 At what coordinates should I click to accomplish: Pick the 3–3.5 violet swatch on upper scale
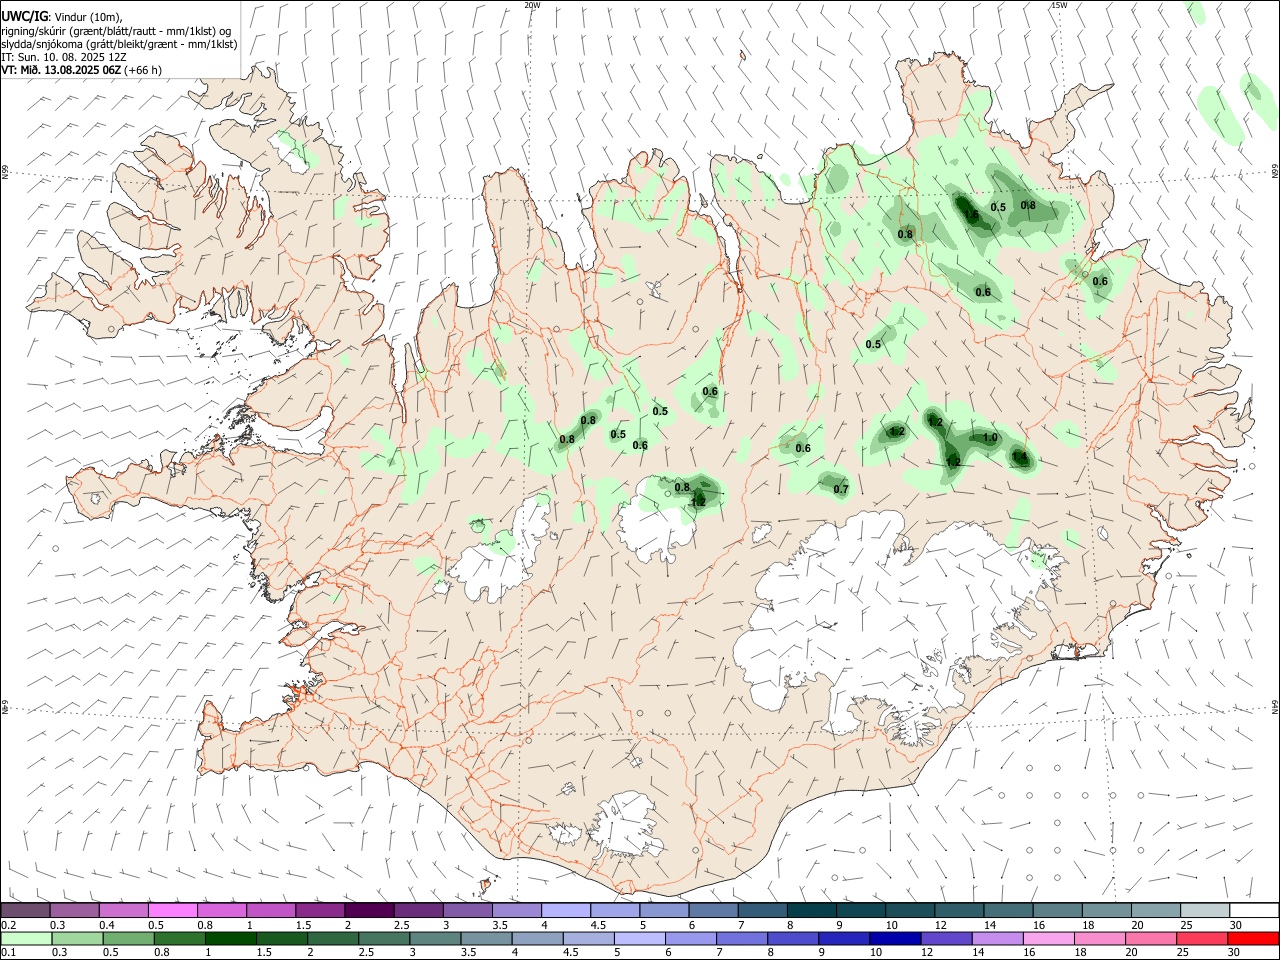coord(467,910)
